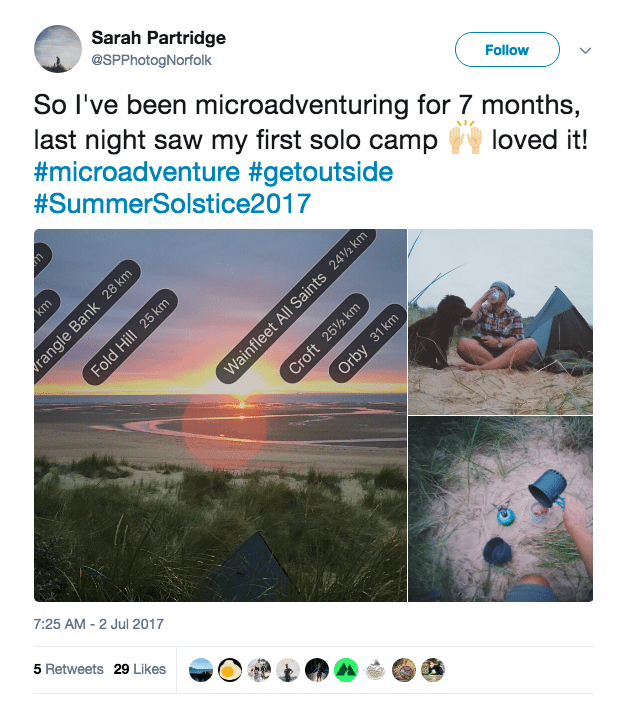View the 5 Retweets list
The height and width of the screenshot is (707, 620).
tap(68, 669)
